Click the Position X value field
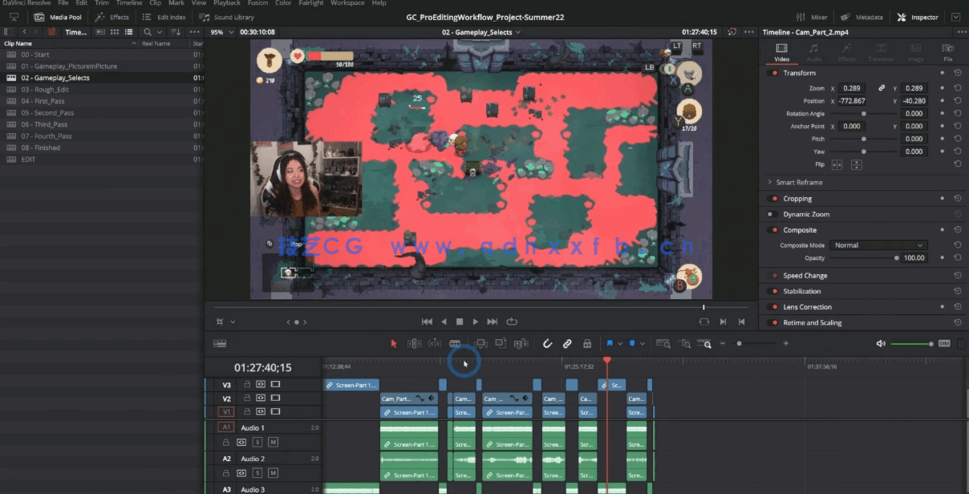This screenshot has height=494, width=969. 852,101
